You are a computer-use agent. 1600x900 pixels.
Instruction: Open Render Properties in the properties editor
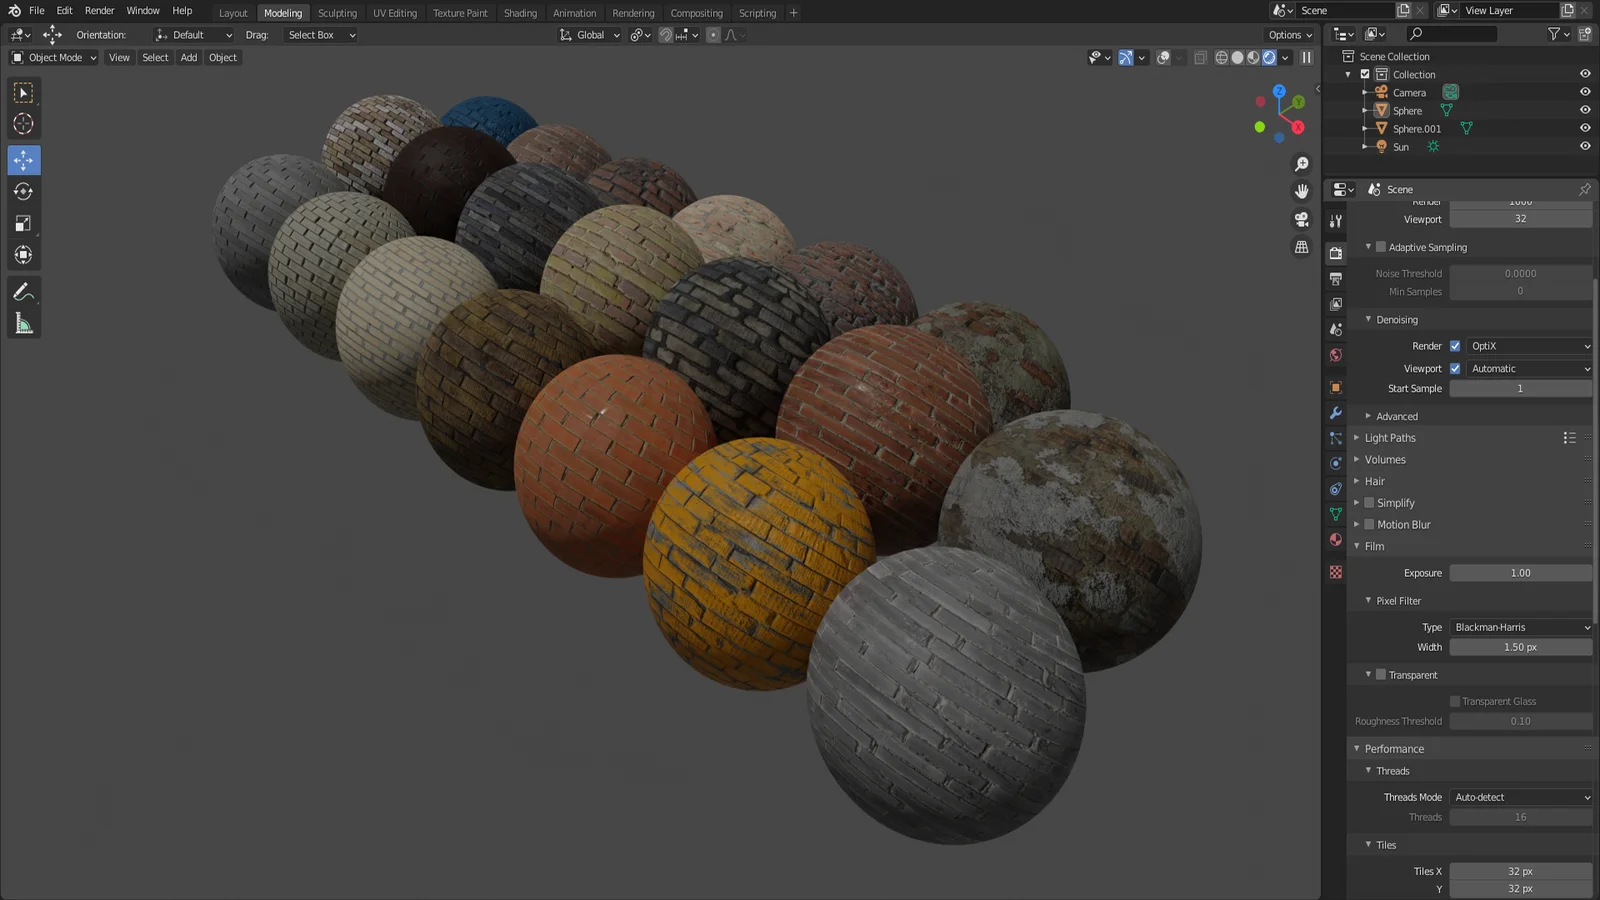tap(1335, 253)
